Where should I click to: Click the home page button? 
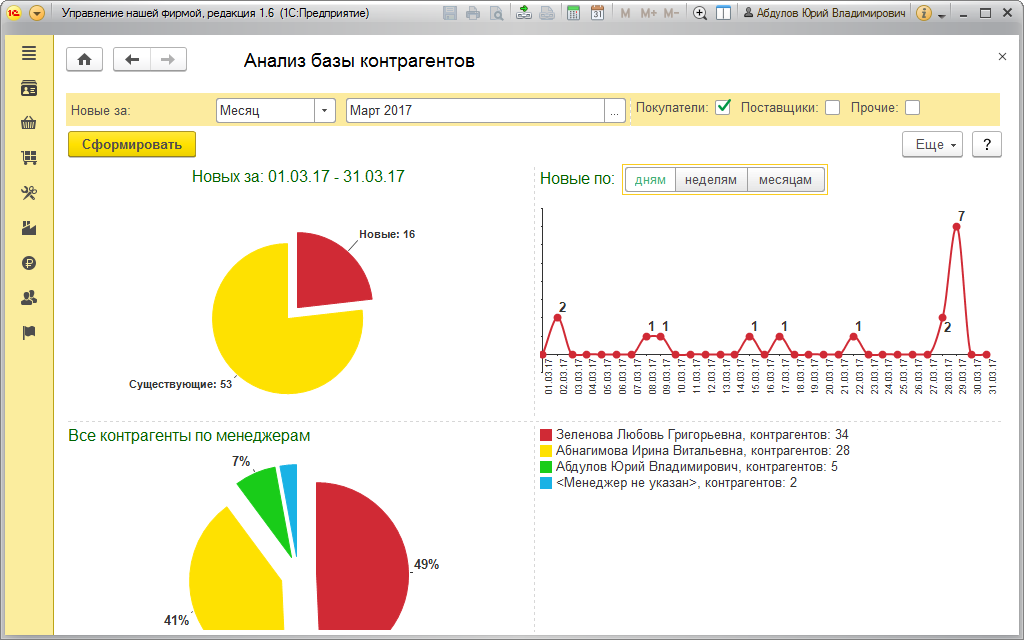pyautogui.click(x=84, y=60)
